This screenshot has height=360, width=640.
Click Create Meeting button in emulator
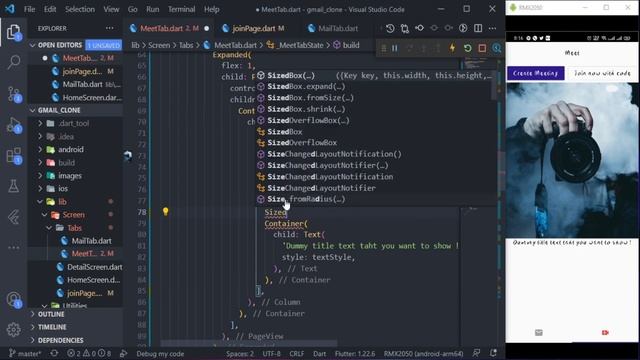pyautogui.click(x=536, y=73)
